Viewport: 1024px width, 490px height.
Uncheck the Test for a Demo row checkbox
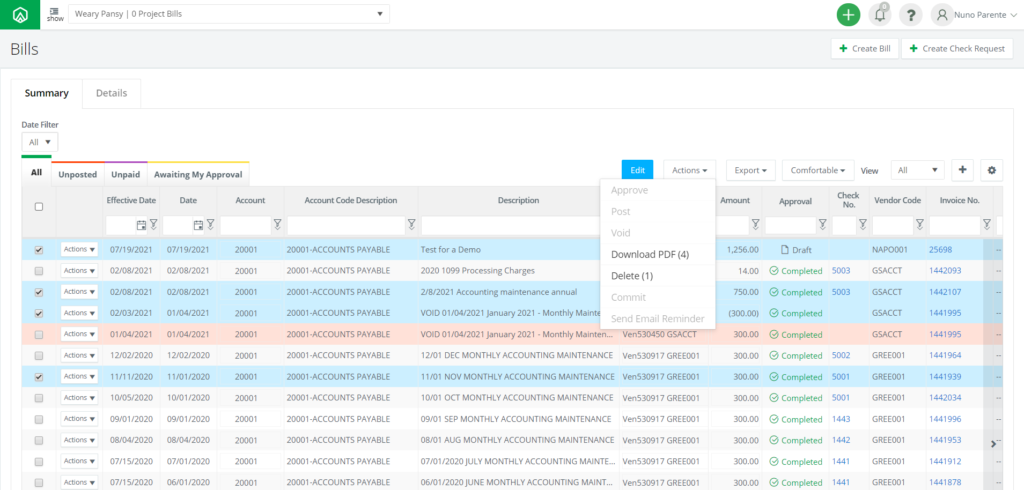tap(39, 250)
